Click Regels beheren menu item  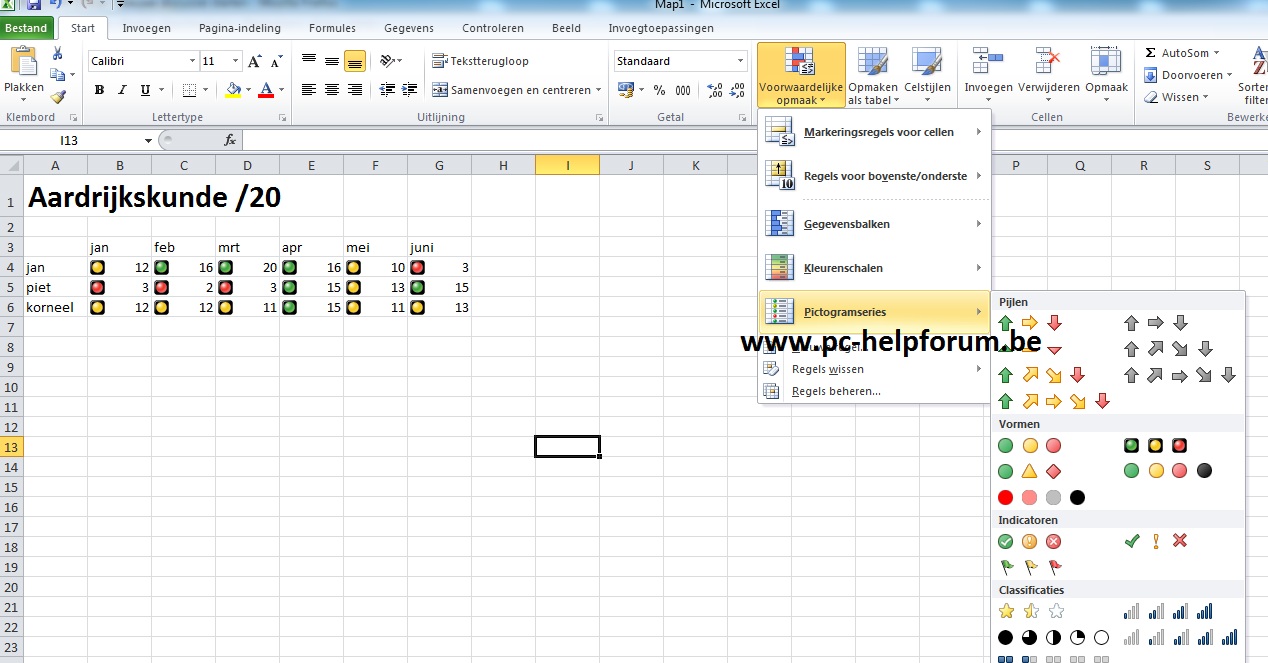click(874, 391)
